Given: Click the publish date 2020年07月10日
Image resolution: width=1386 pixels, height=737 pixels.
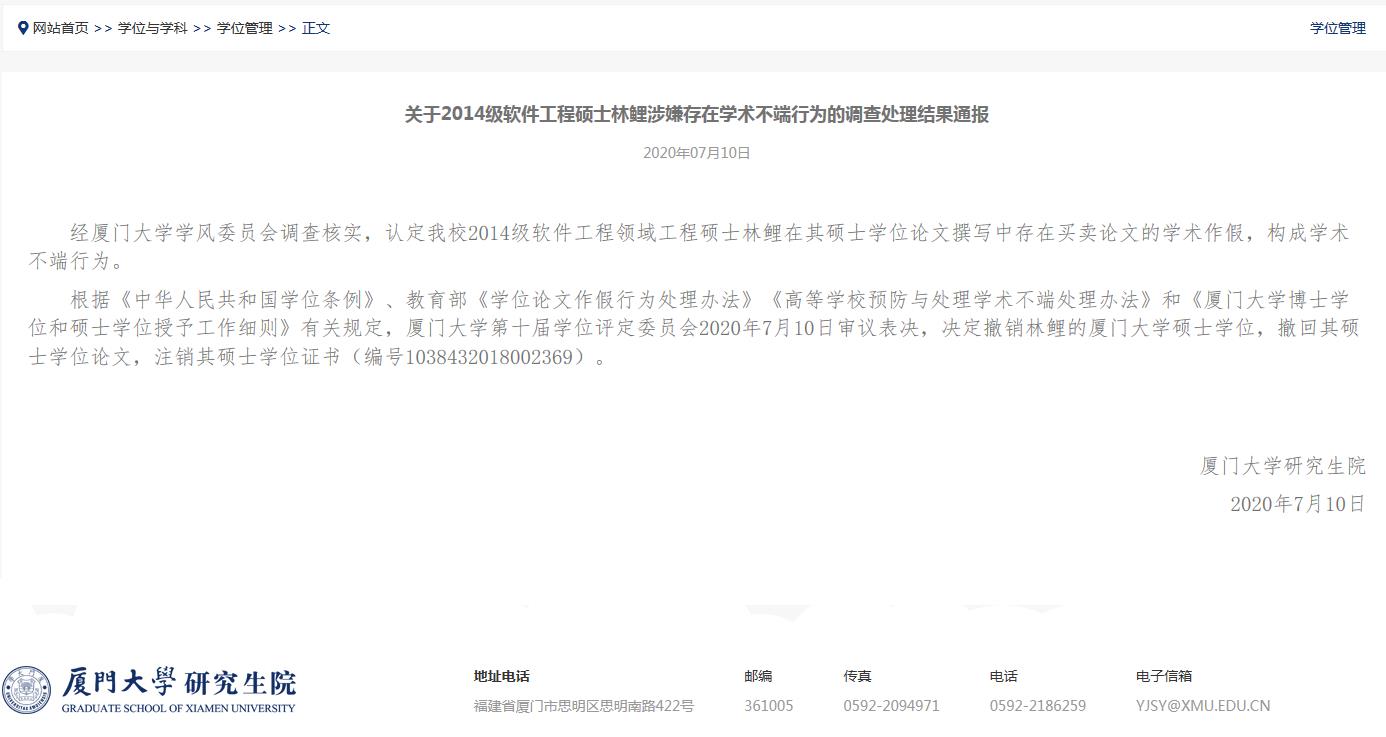Looking at the screenshot, I should click(696, 153).
